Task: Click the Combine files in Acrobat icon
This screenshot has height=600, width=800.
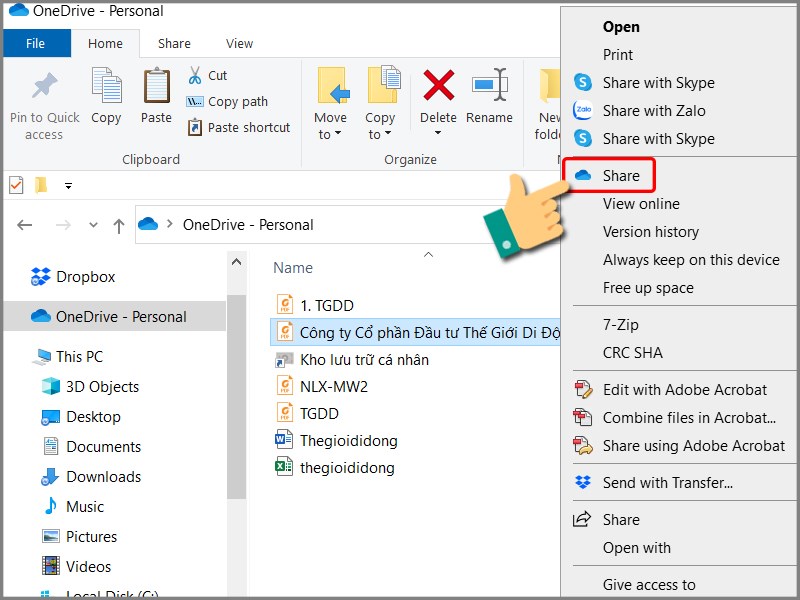Action: (x=583, y=417)
